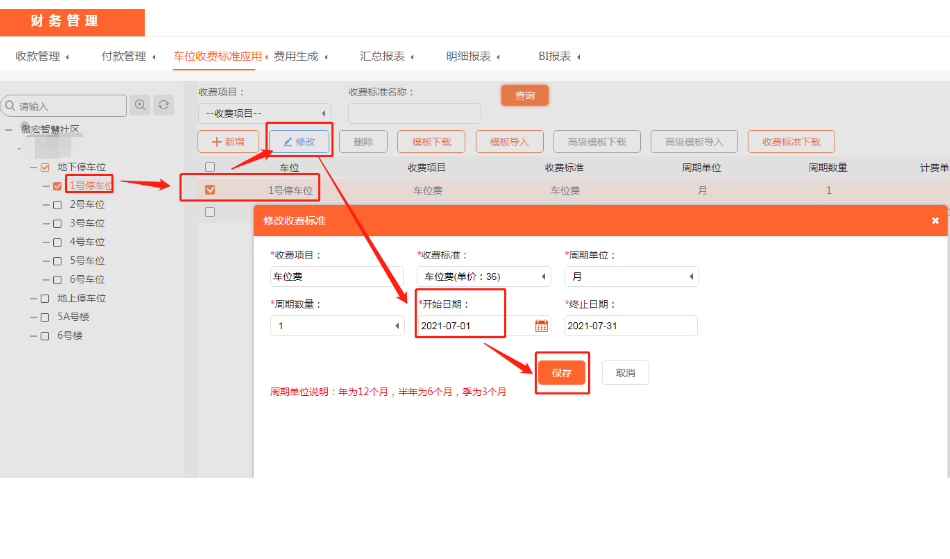The image size is (950, 559).
Task: Uncheck the 1号停车位 row in the table
Action: pyautogui.click(x=209, y=189)
